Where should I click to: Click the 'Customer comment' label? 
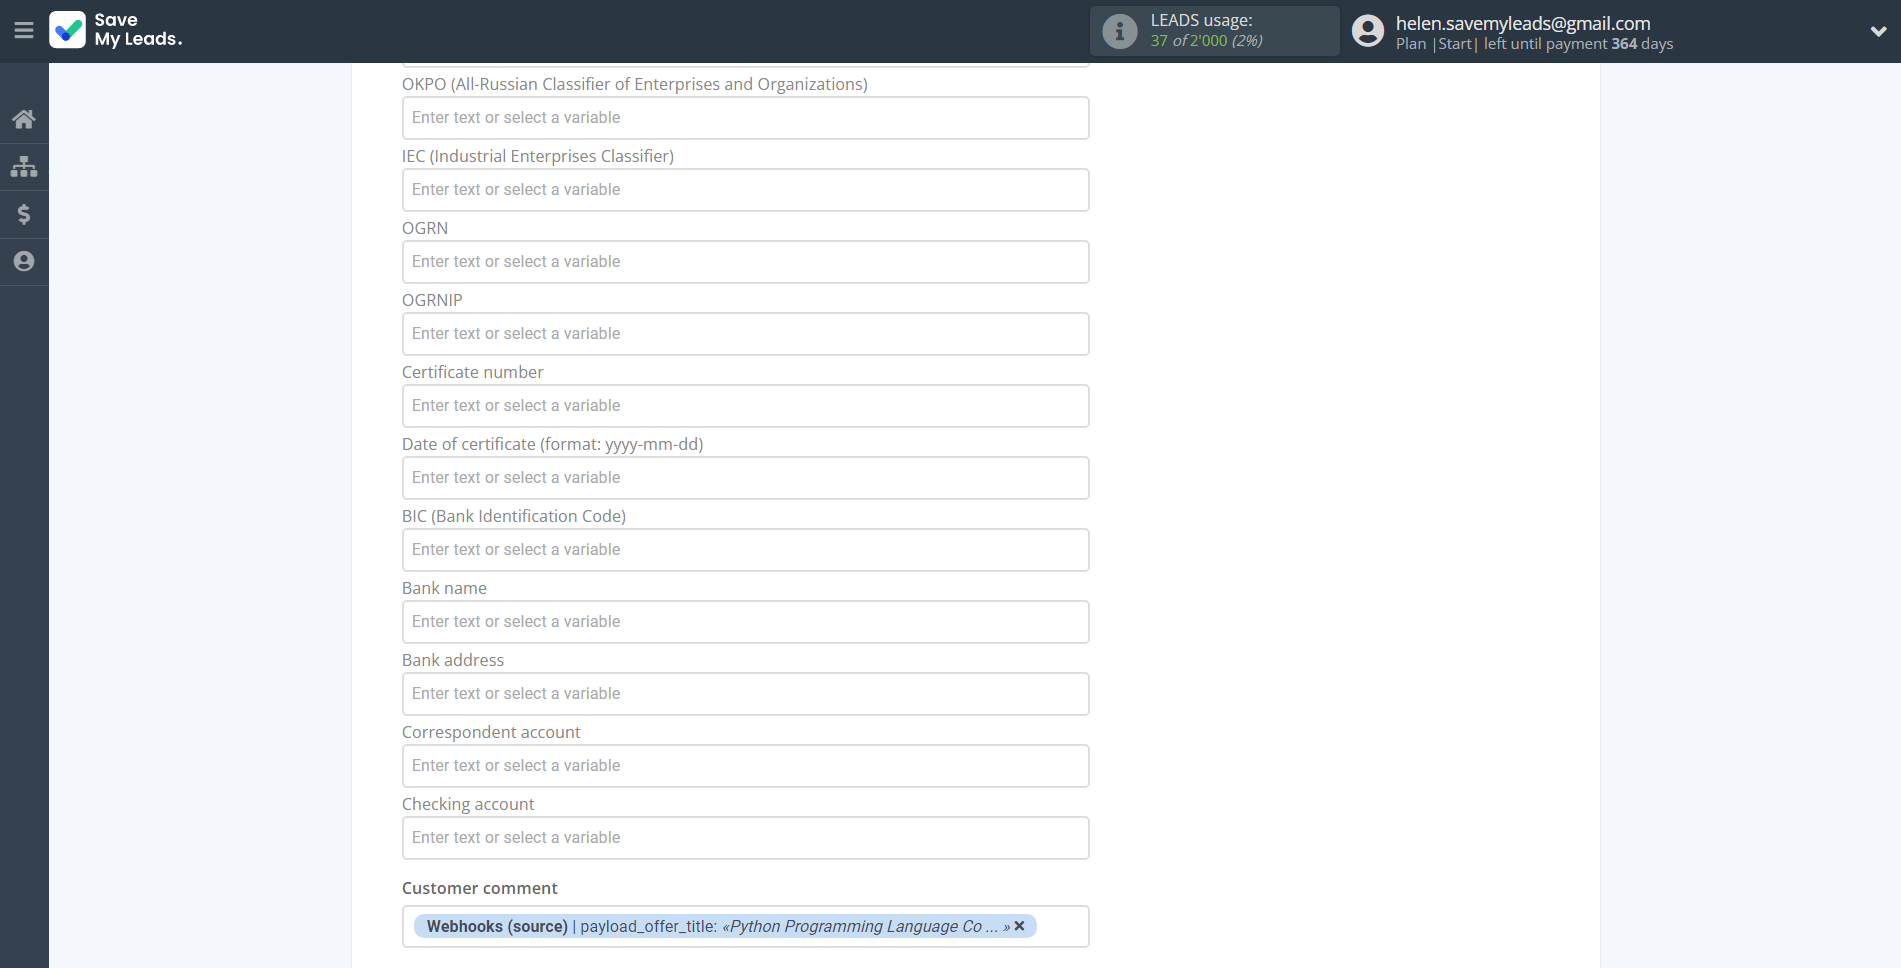click(480, 888)
